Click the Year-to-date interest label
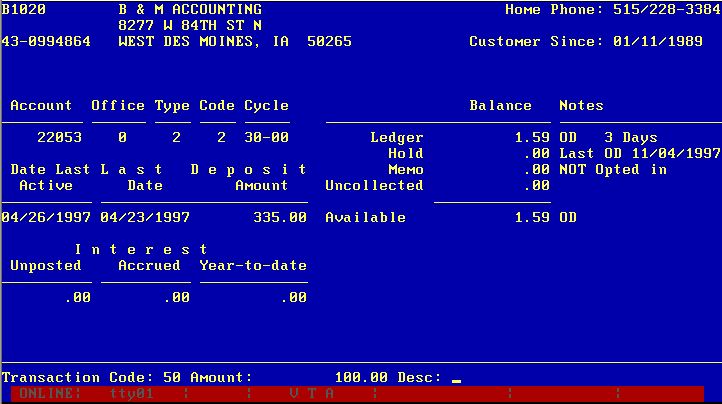722x404 pixels. click(x=253, y=265)
